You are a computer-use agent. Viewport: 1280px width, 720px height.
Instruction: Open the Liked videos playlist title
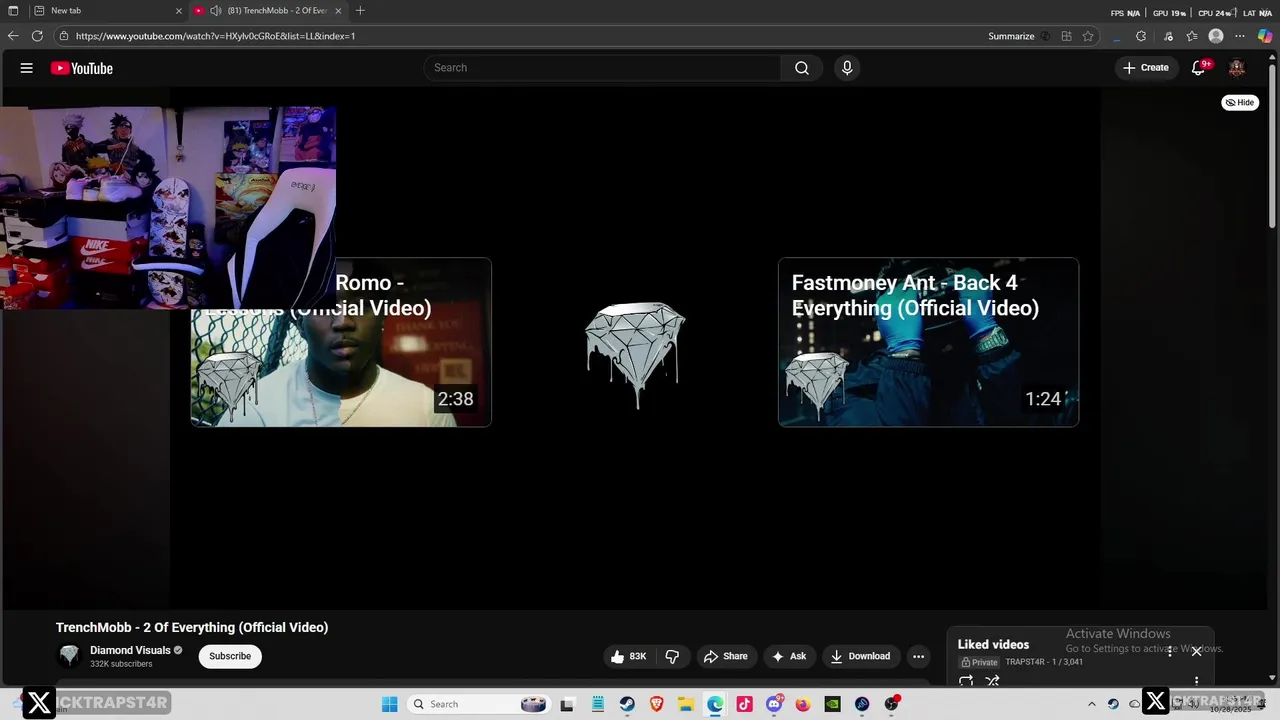pyautogui.click(x=993, y=644)
